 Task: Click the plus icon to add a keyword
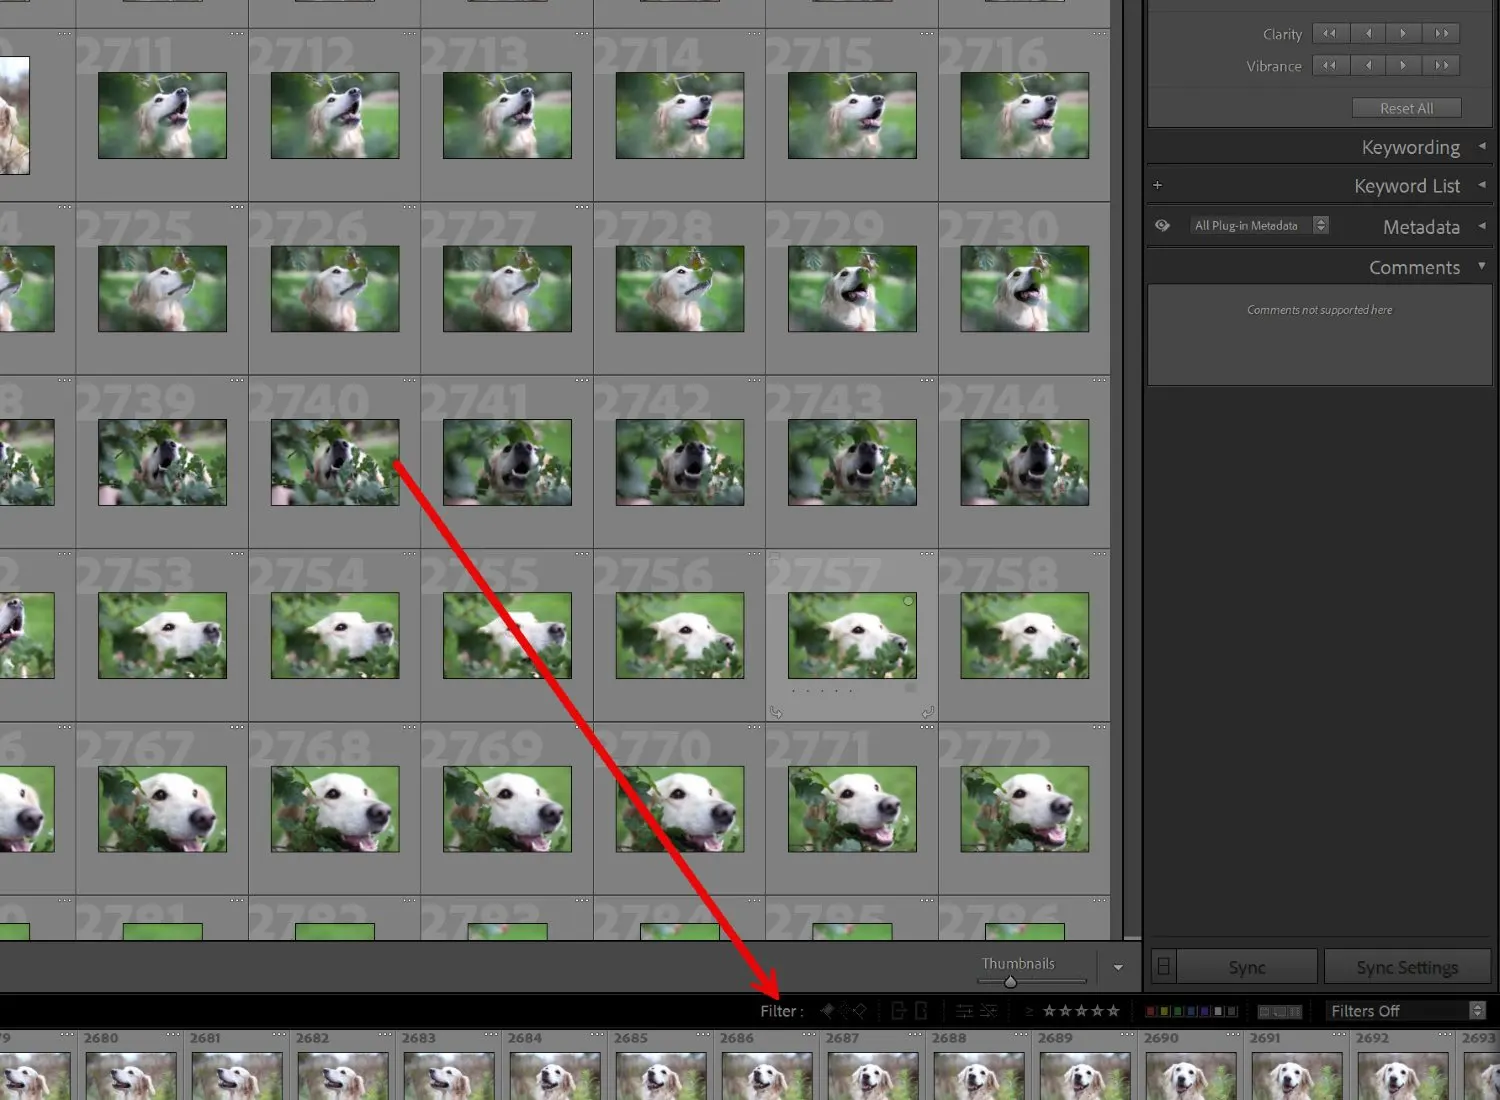(x=1157, y=184)
